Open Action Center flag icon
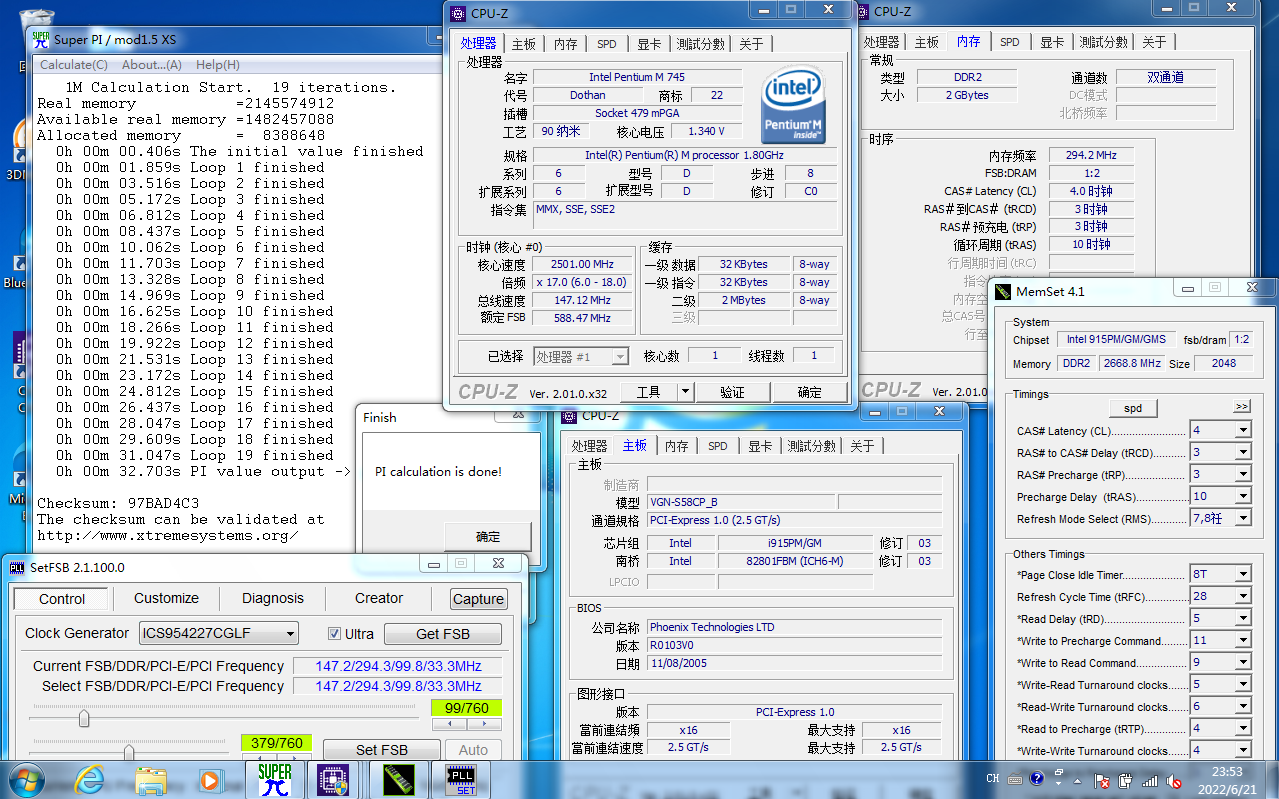 [x=1103, y=779]
